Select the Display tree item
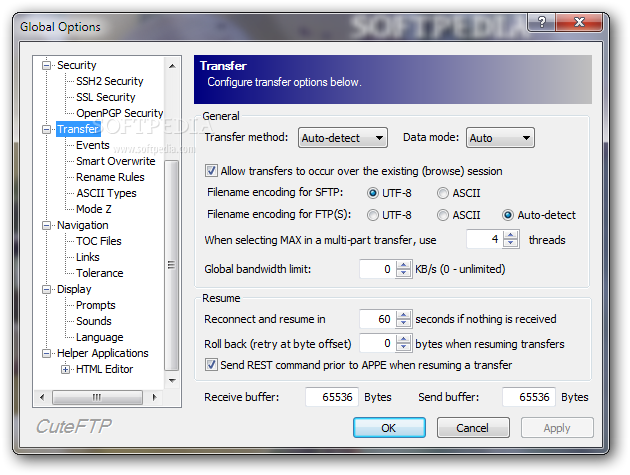This screenshot has height=475, width=630. 74,289
